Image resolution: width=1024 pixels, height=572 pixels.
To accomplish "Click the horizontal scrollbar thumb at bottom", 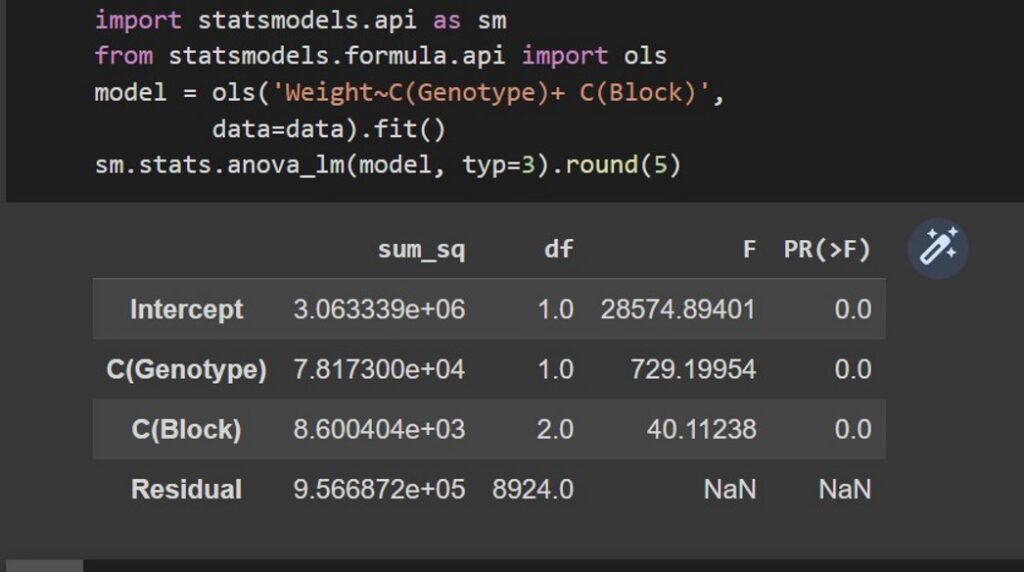I will (x=44, y=565).
